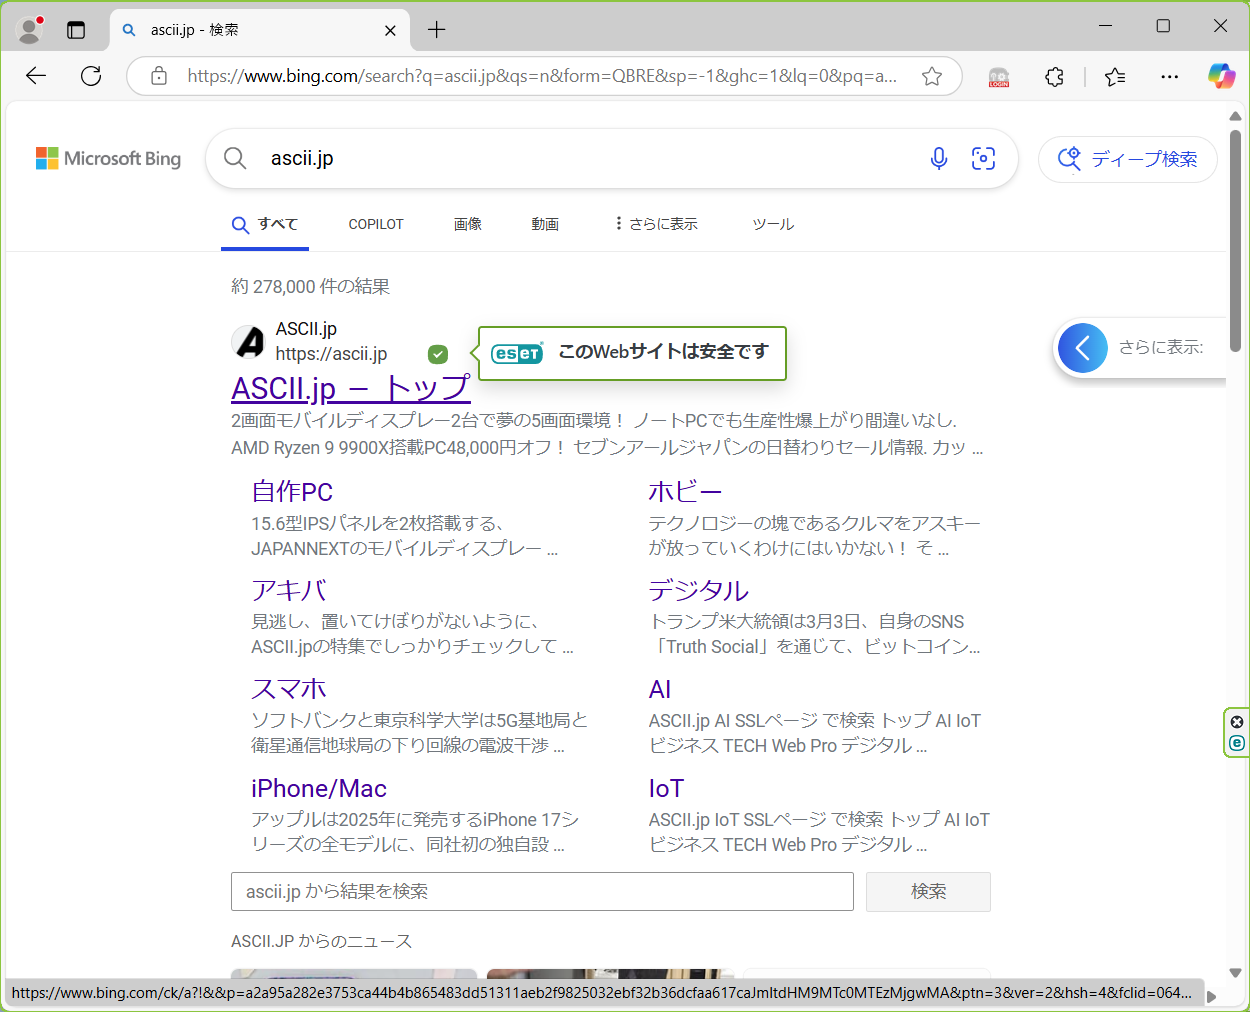Expand the さらに表示 side panel arrow

click(x=1082, y=348)
